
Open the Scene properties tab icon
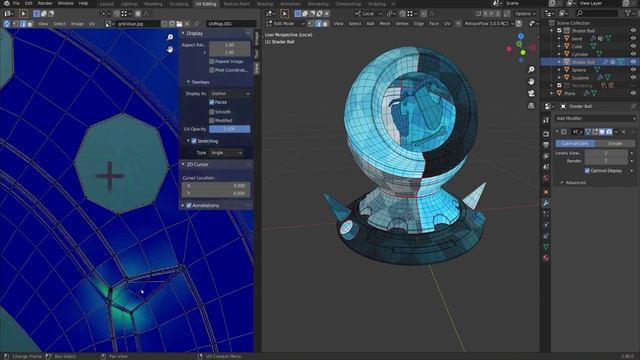click(x=546, y=167)
